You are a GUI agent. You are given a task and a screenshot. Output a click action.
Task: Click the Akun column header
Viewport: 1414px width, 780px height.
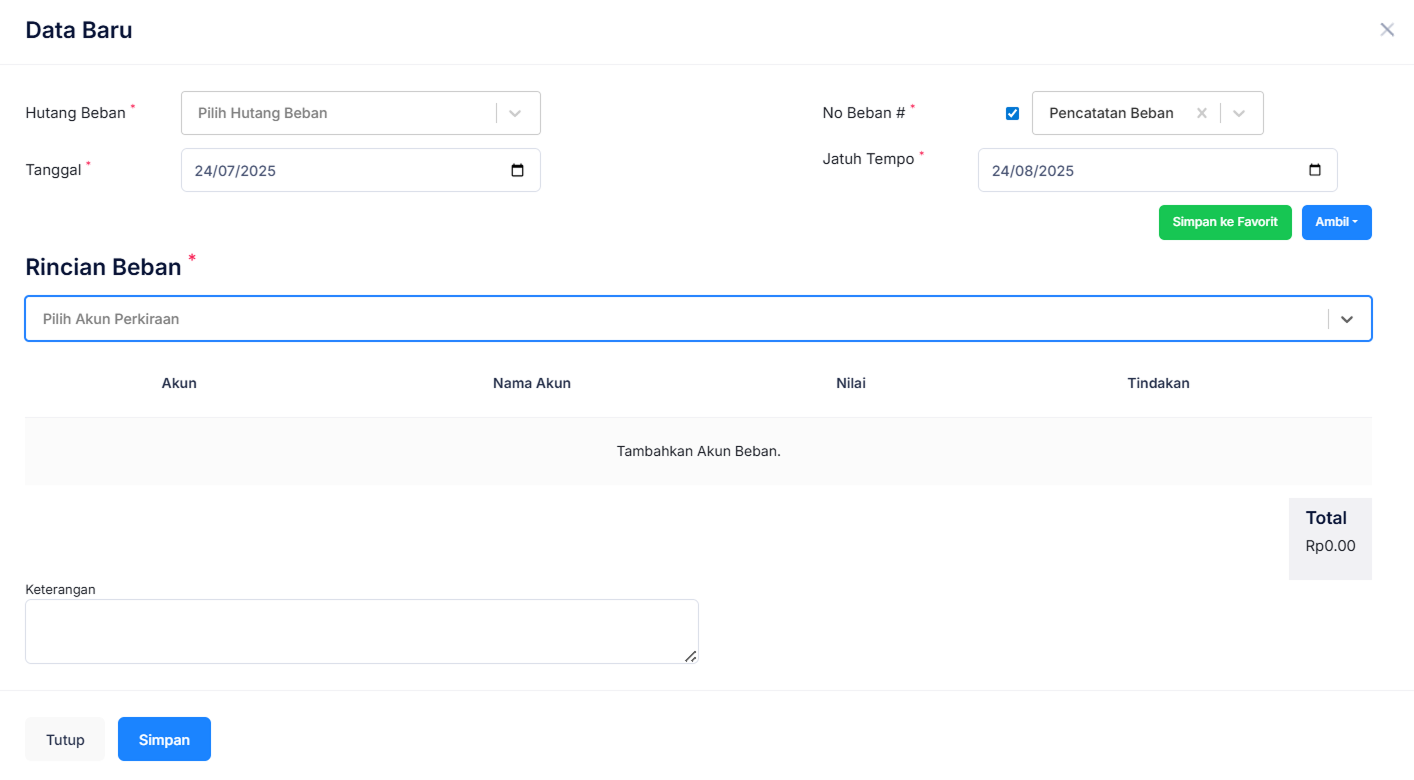point(179,383)
